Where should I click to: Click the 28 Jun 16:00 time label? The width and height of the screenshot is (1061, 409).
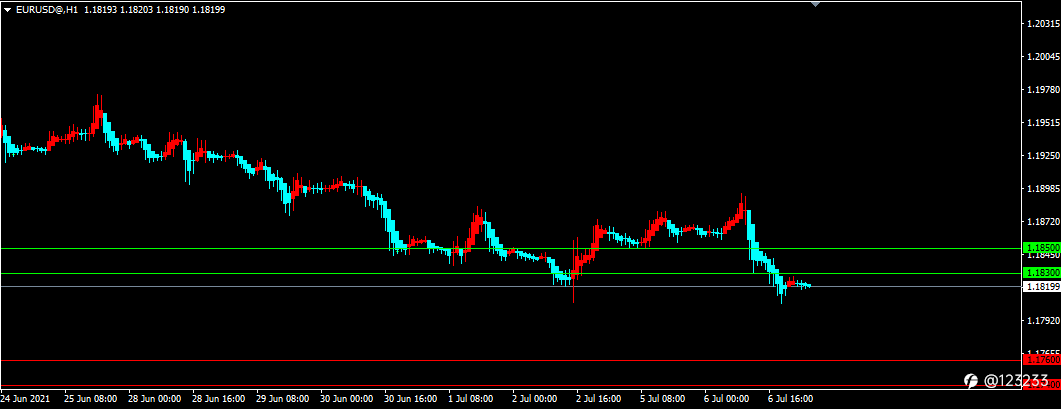point(219,399)
